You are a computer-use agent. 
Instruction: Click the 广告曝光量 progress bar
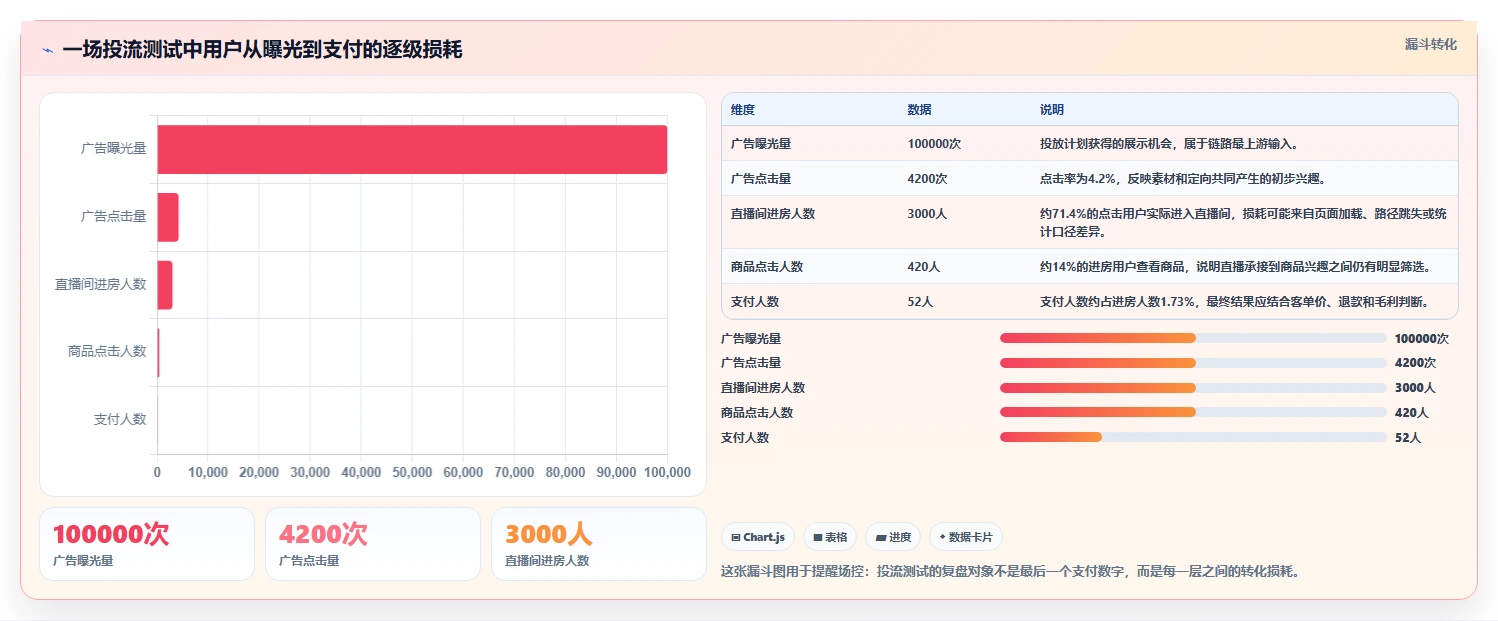(x=1193, y=338)
